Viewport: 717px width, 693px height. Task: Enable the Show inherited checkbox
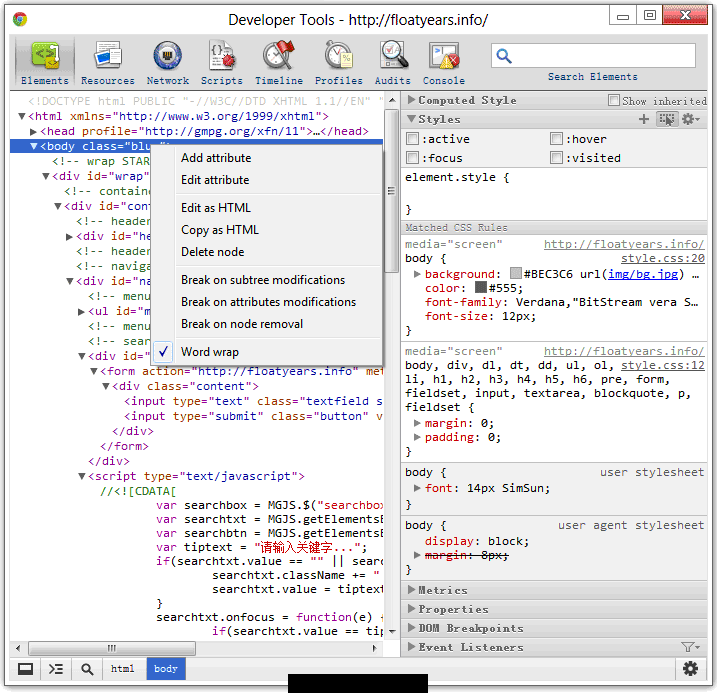tap(614, 100)
